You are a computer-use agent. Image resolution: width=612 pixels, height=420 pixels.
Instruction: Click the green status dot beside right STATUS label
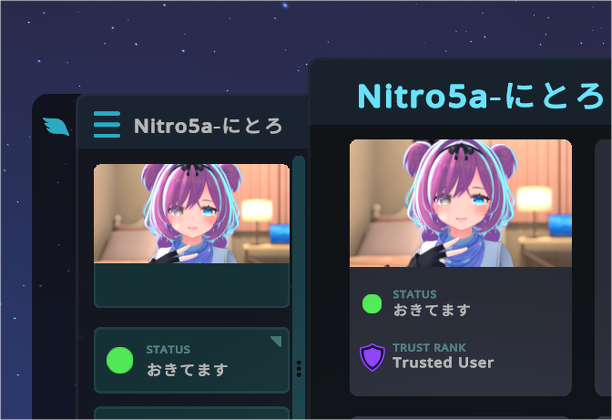click(372, 304)
